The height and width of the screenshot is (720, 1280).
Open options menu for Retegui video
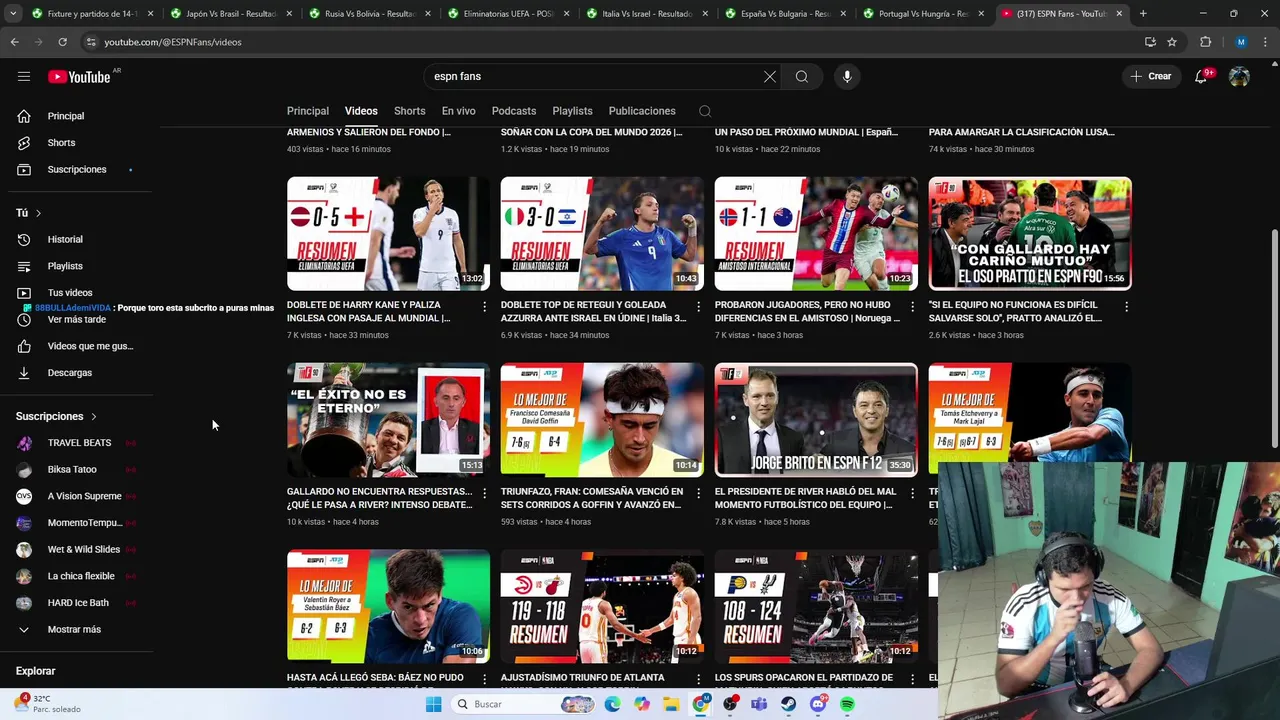point(699,306)
